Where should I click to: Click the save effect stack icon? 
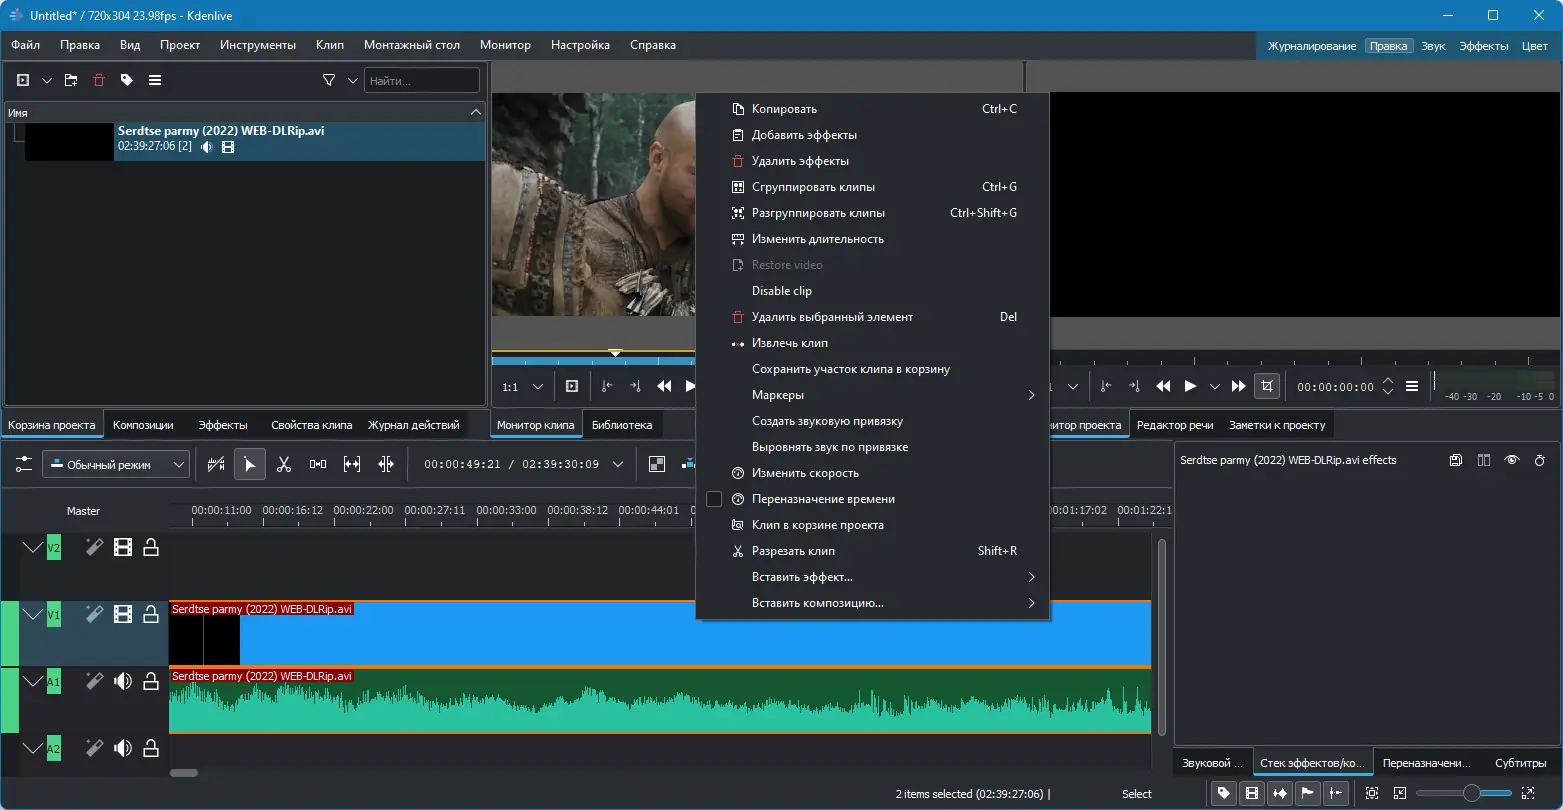pos(1455,460)
